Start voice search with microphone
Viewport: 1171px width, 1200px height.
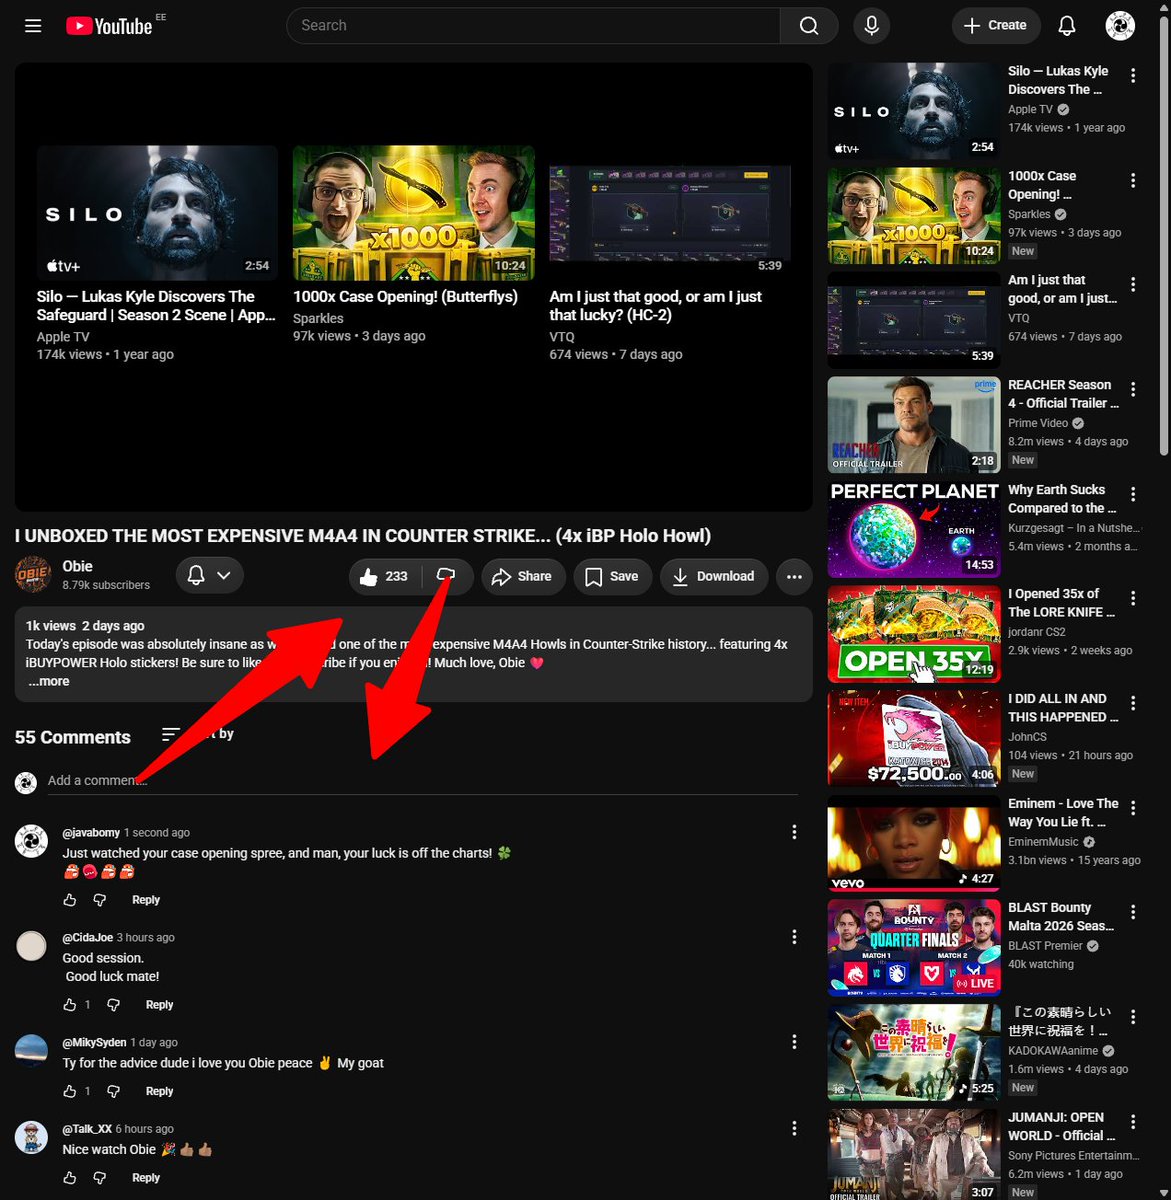(871, 26)
